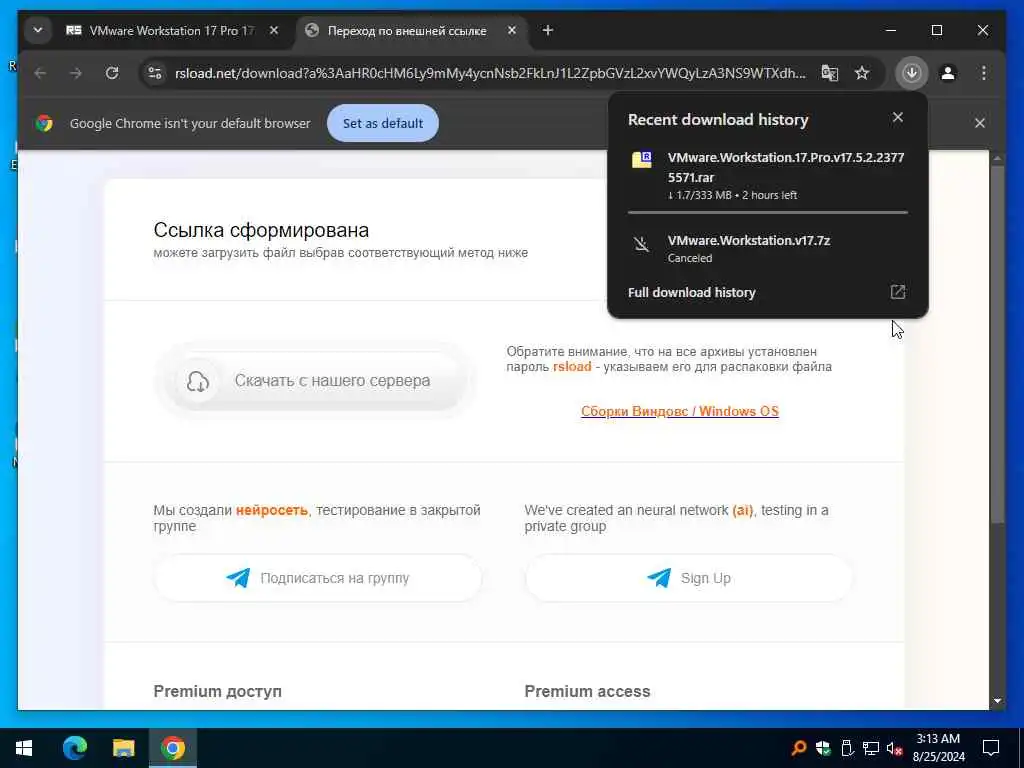Screen dimensions: 1024x768
Task: Bookmark this page with the star icon
Action: (862, 73)
